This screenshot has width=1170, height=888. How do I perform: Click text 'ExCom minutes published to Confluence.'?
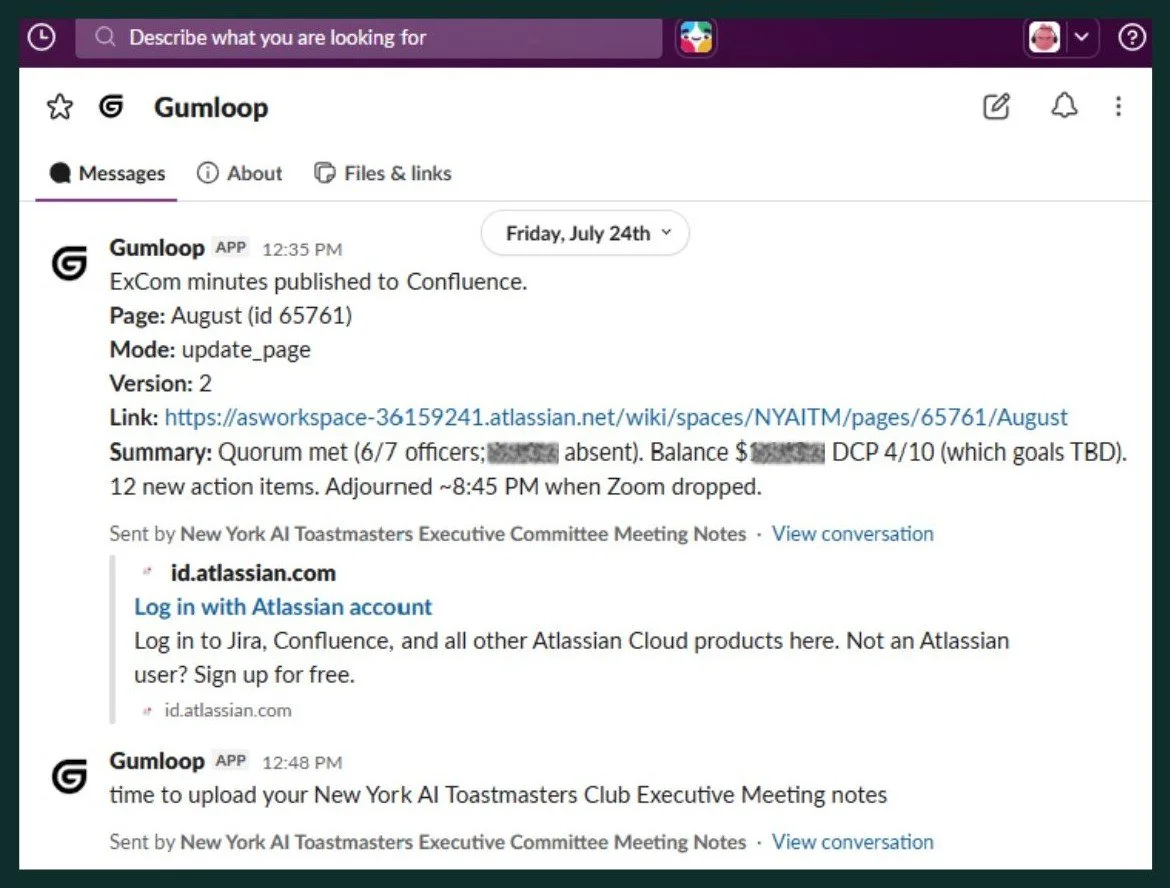[x=319, y=282]
